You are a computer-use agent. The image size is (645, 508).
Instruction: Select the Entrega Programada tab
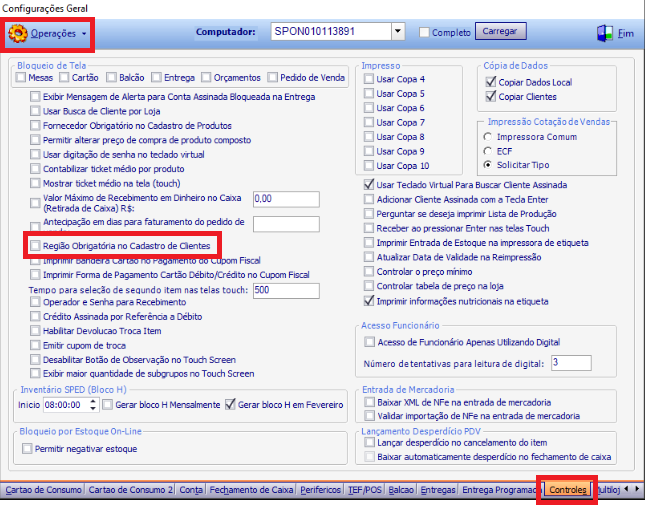tap(501, 489)
